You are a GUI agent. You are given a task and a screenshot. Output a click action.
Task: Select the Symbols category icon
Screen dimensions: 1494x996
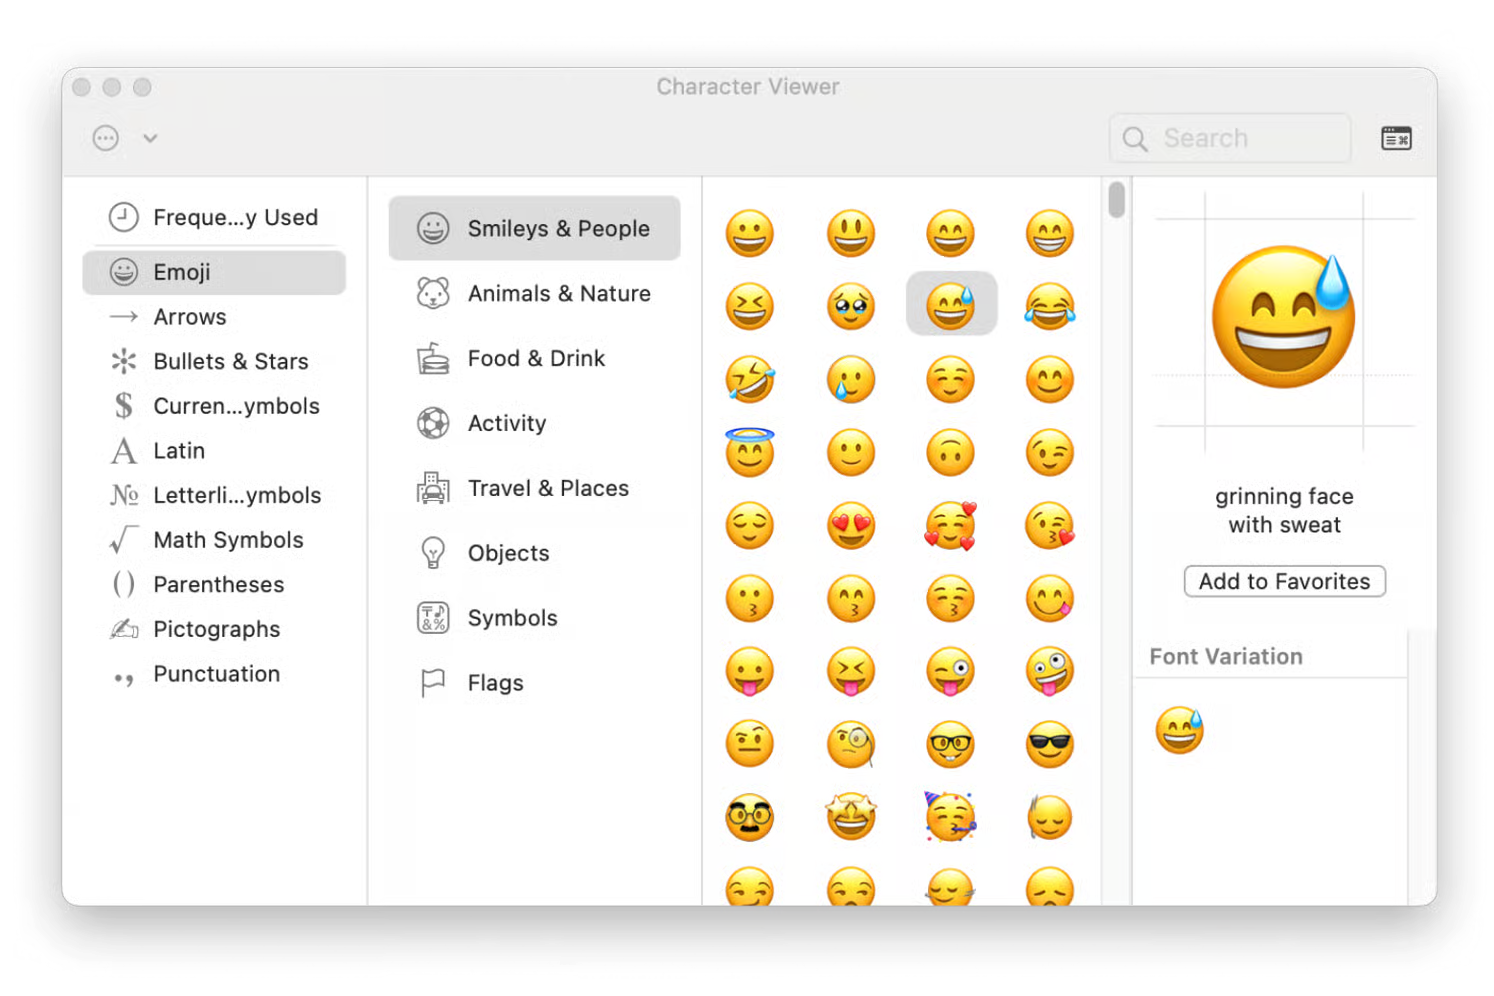(x=432, y=617)
